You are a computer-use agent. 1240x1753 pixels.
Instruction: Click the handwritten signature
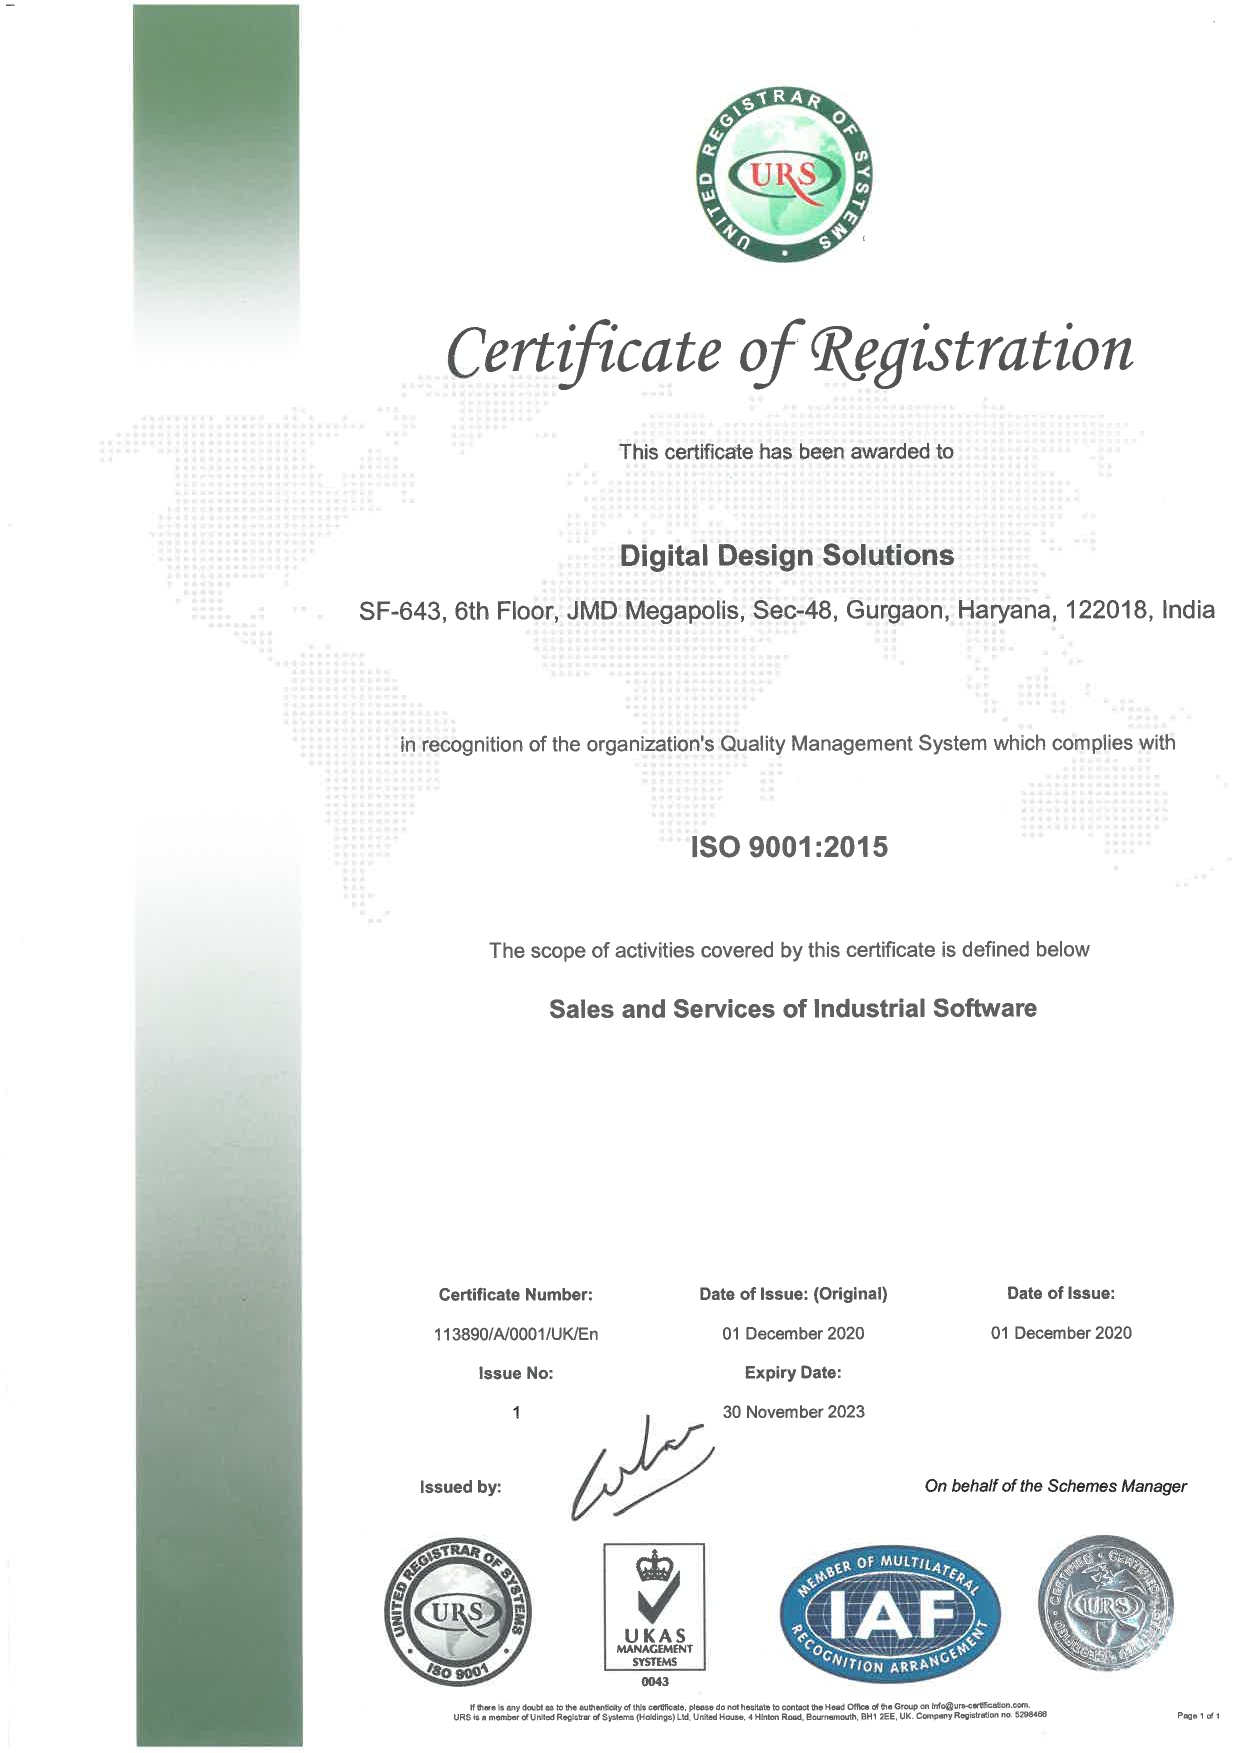pyautogui.click(x=641, y=1467)
